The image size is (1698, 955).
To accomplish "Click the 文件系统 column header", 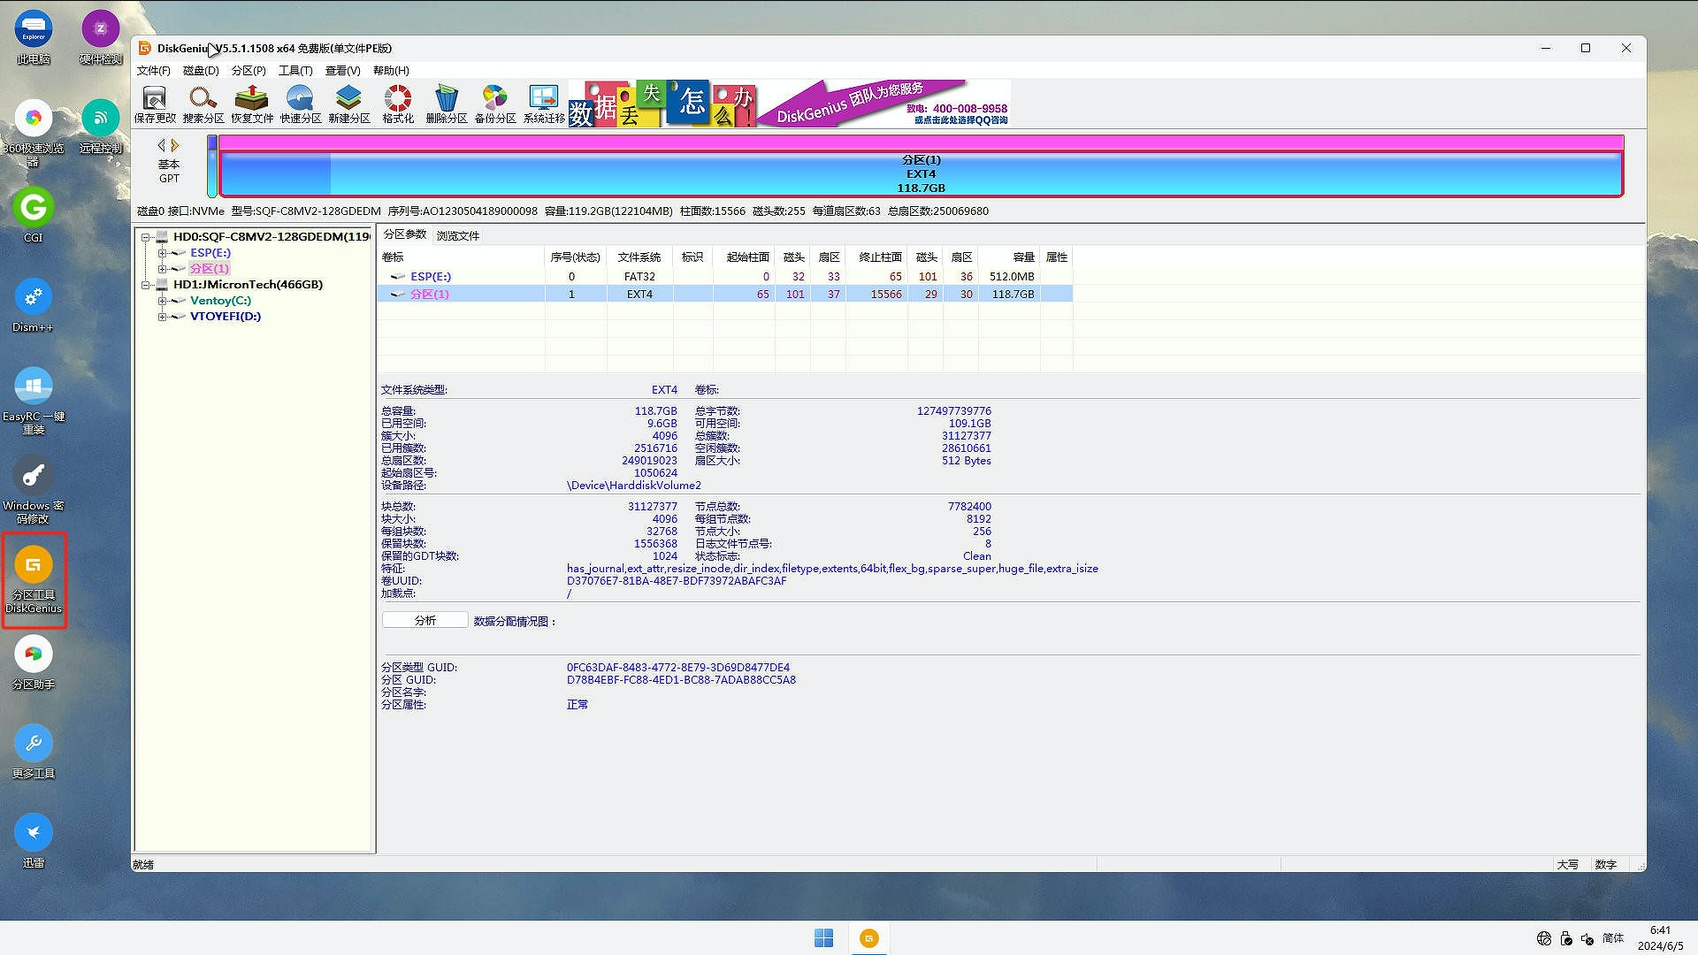I will [x=640, y=258].
